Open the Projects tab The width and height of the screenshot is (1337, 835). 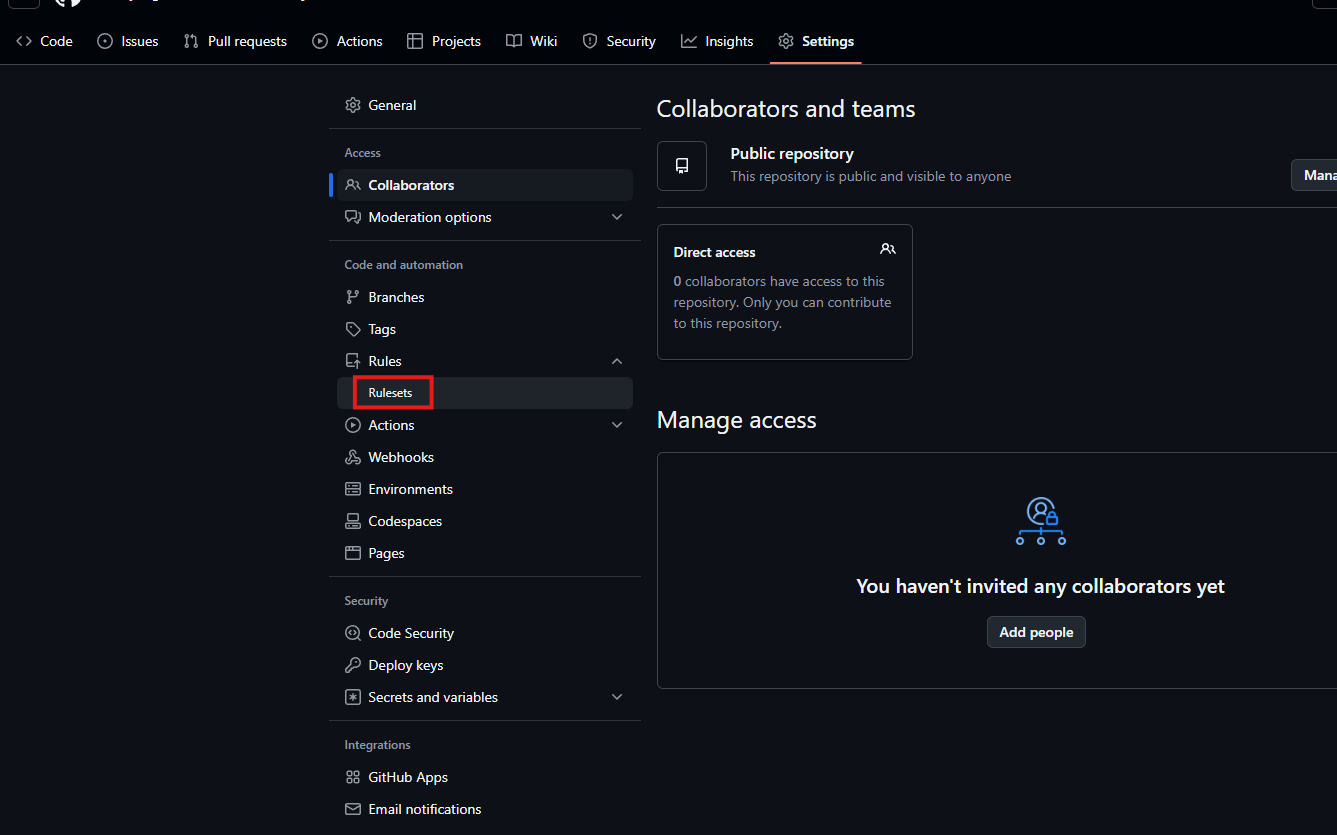click(444, 41)
